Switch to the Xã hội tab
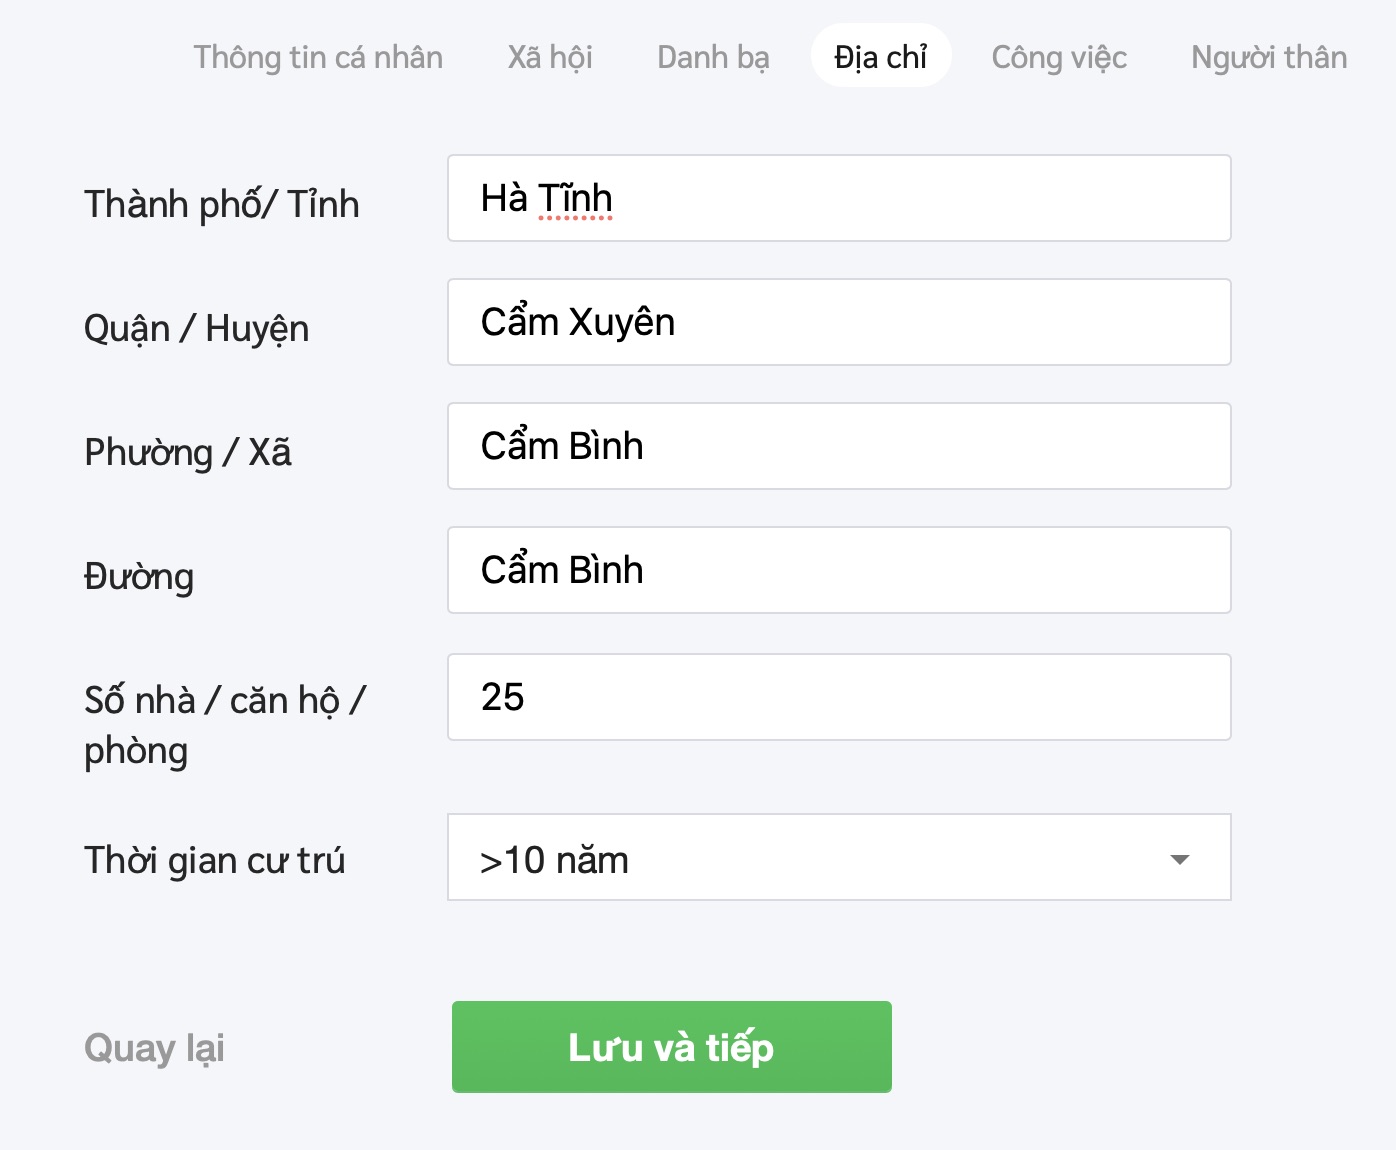 click(550, 57)
